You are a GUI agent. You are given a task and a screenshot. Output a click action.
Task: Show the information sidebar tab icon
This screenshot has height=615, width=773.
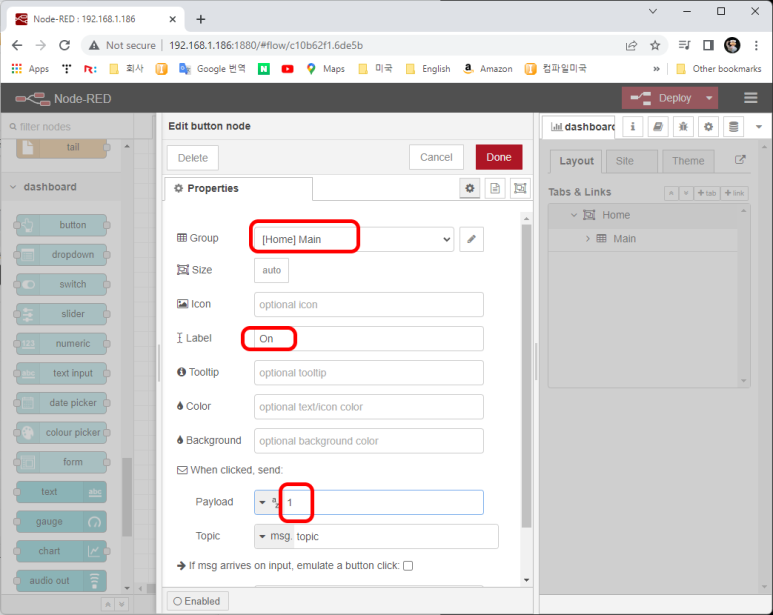click(x=632, y=127)
